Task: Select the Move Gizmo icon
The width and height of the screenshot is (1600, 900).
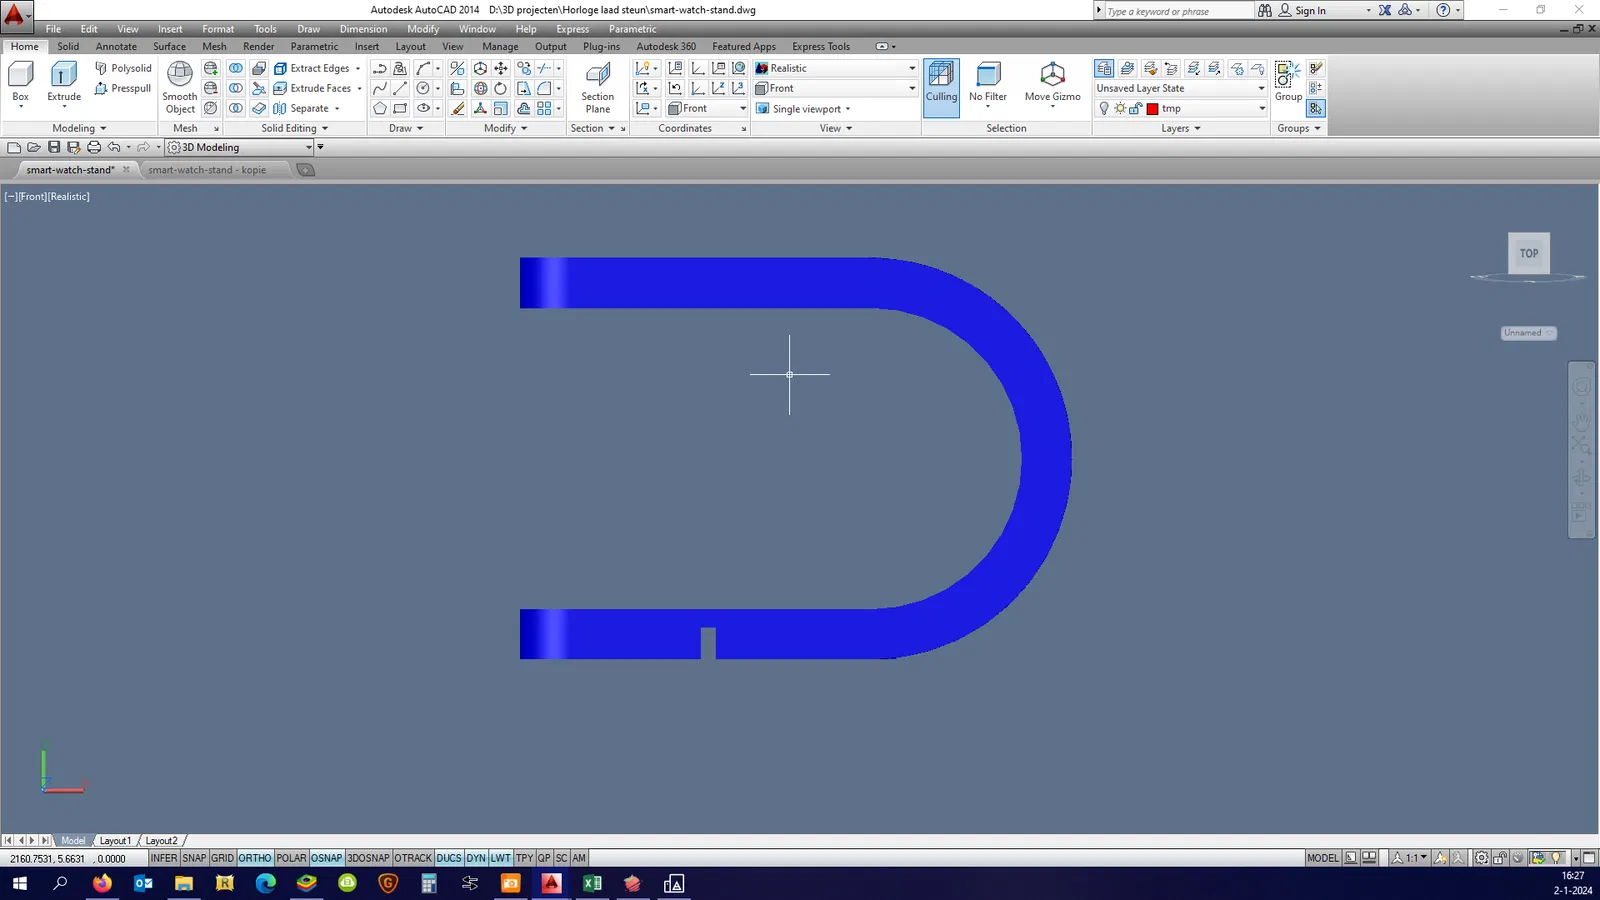Action: coord(1052,82)
